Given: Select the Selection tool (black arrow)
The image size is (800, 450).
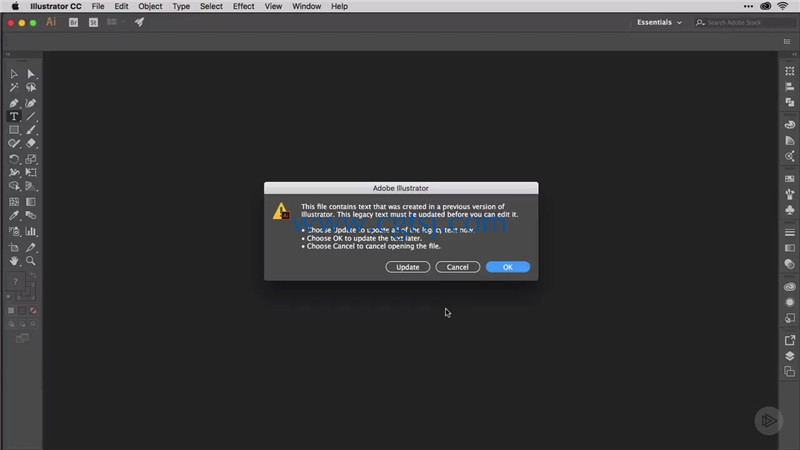Looking at the screenshot, I should [x=14, y=74].
